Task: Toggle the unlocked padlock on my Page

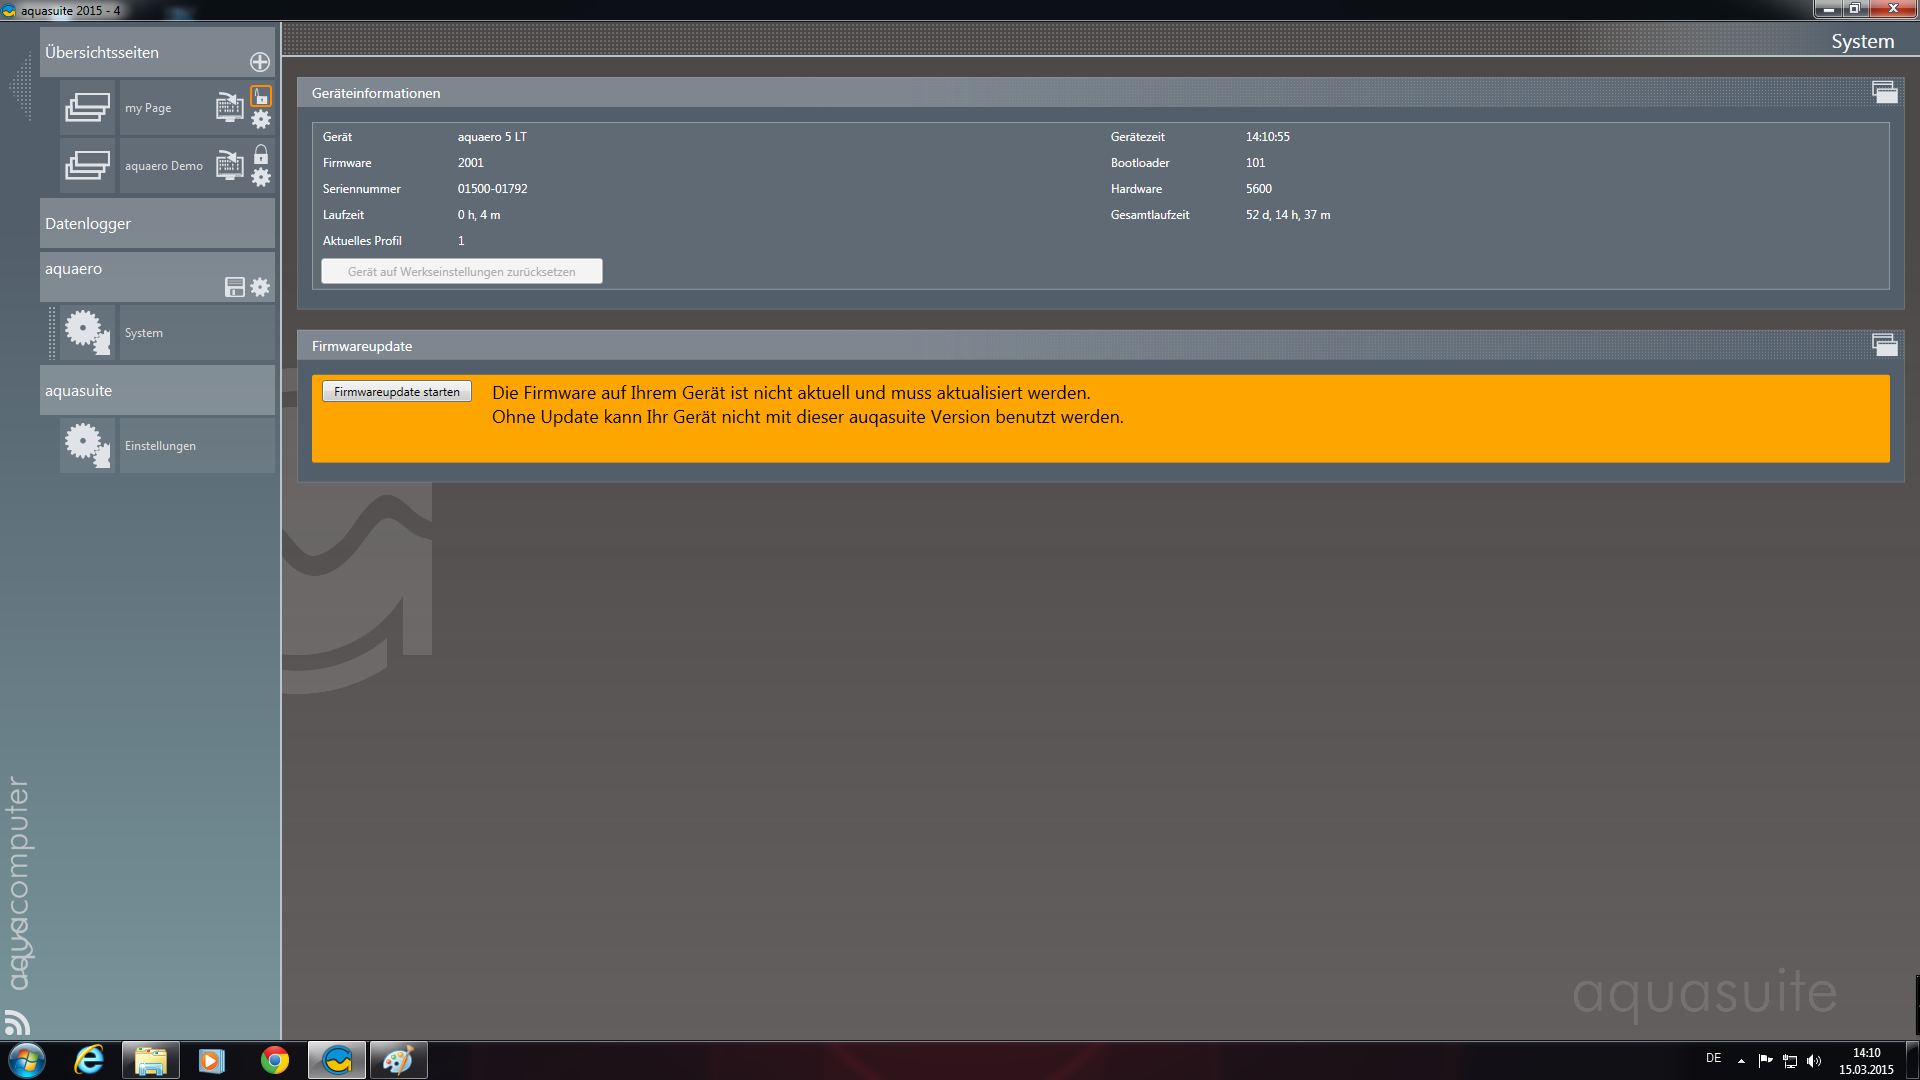Action: coord(261,97)
